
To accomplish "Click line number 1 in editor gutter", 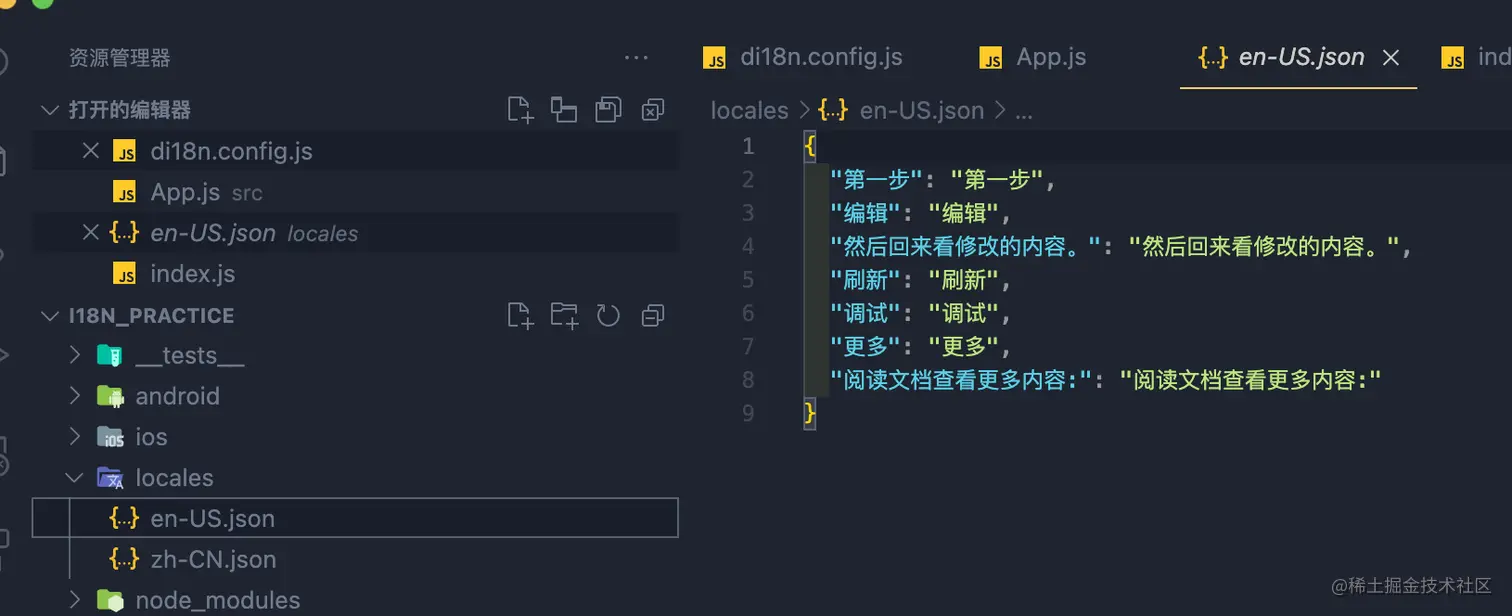I will (748, 146).
